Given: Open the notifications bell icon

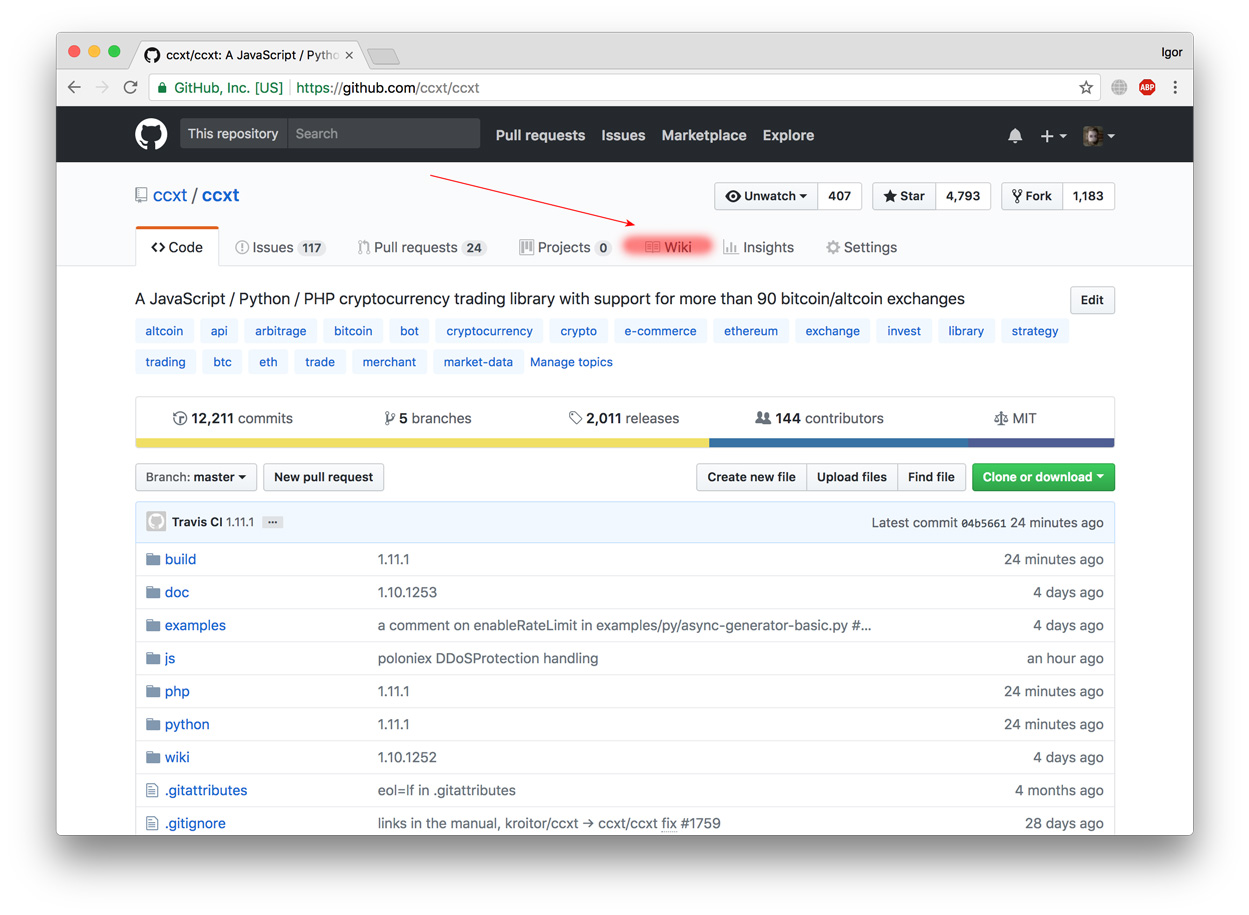Looking at the screenshot, I should [1015, 135].
